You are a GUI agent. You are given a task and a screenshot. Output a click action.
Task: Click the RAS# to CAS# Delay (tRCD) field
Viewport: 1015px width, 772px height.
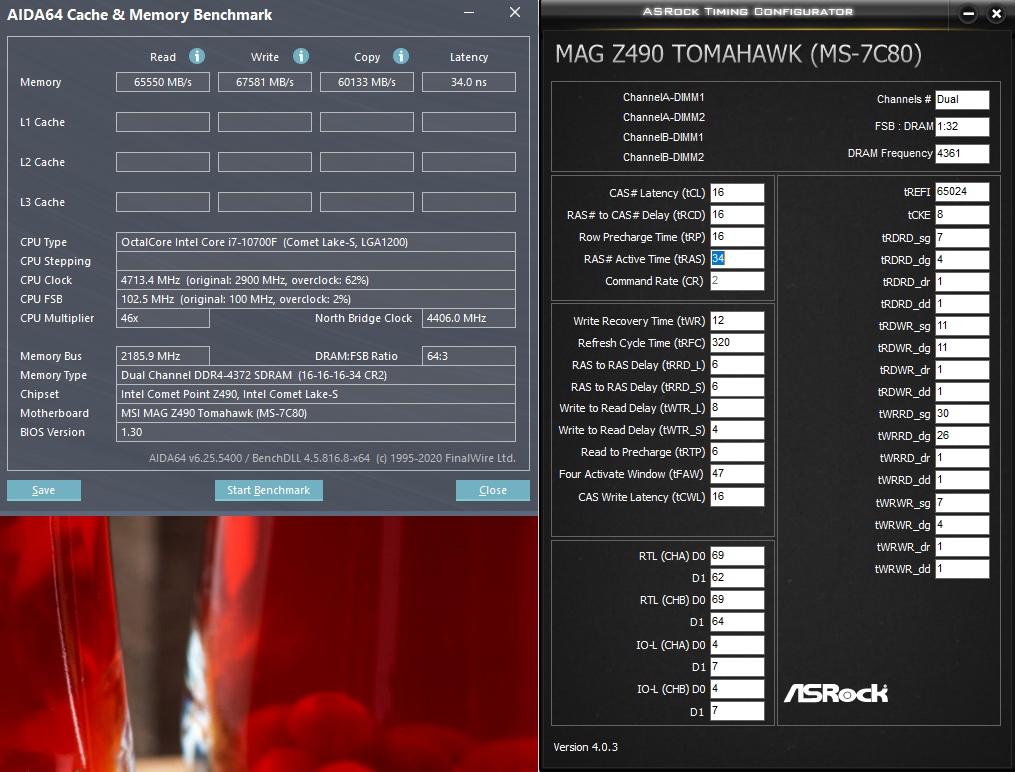pyautogui.click(x=737, y=215)
